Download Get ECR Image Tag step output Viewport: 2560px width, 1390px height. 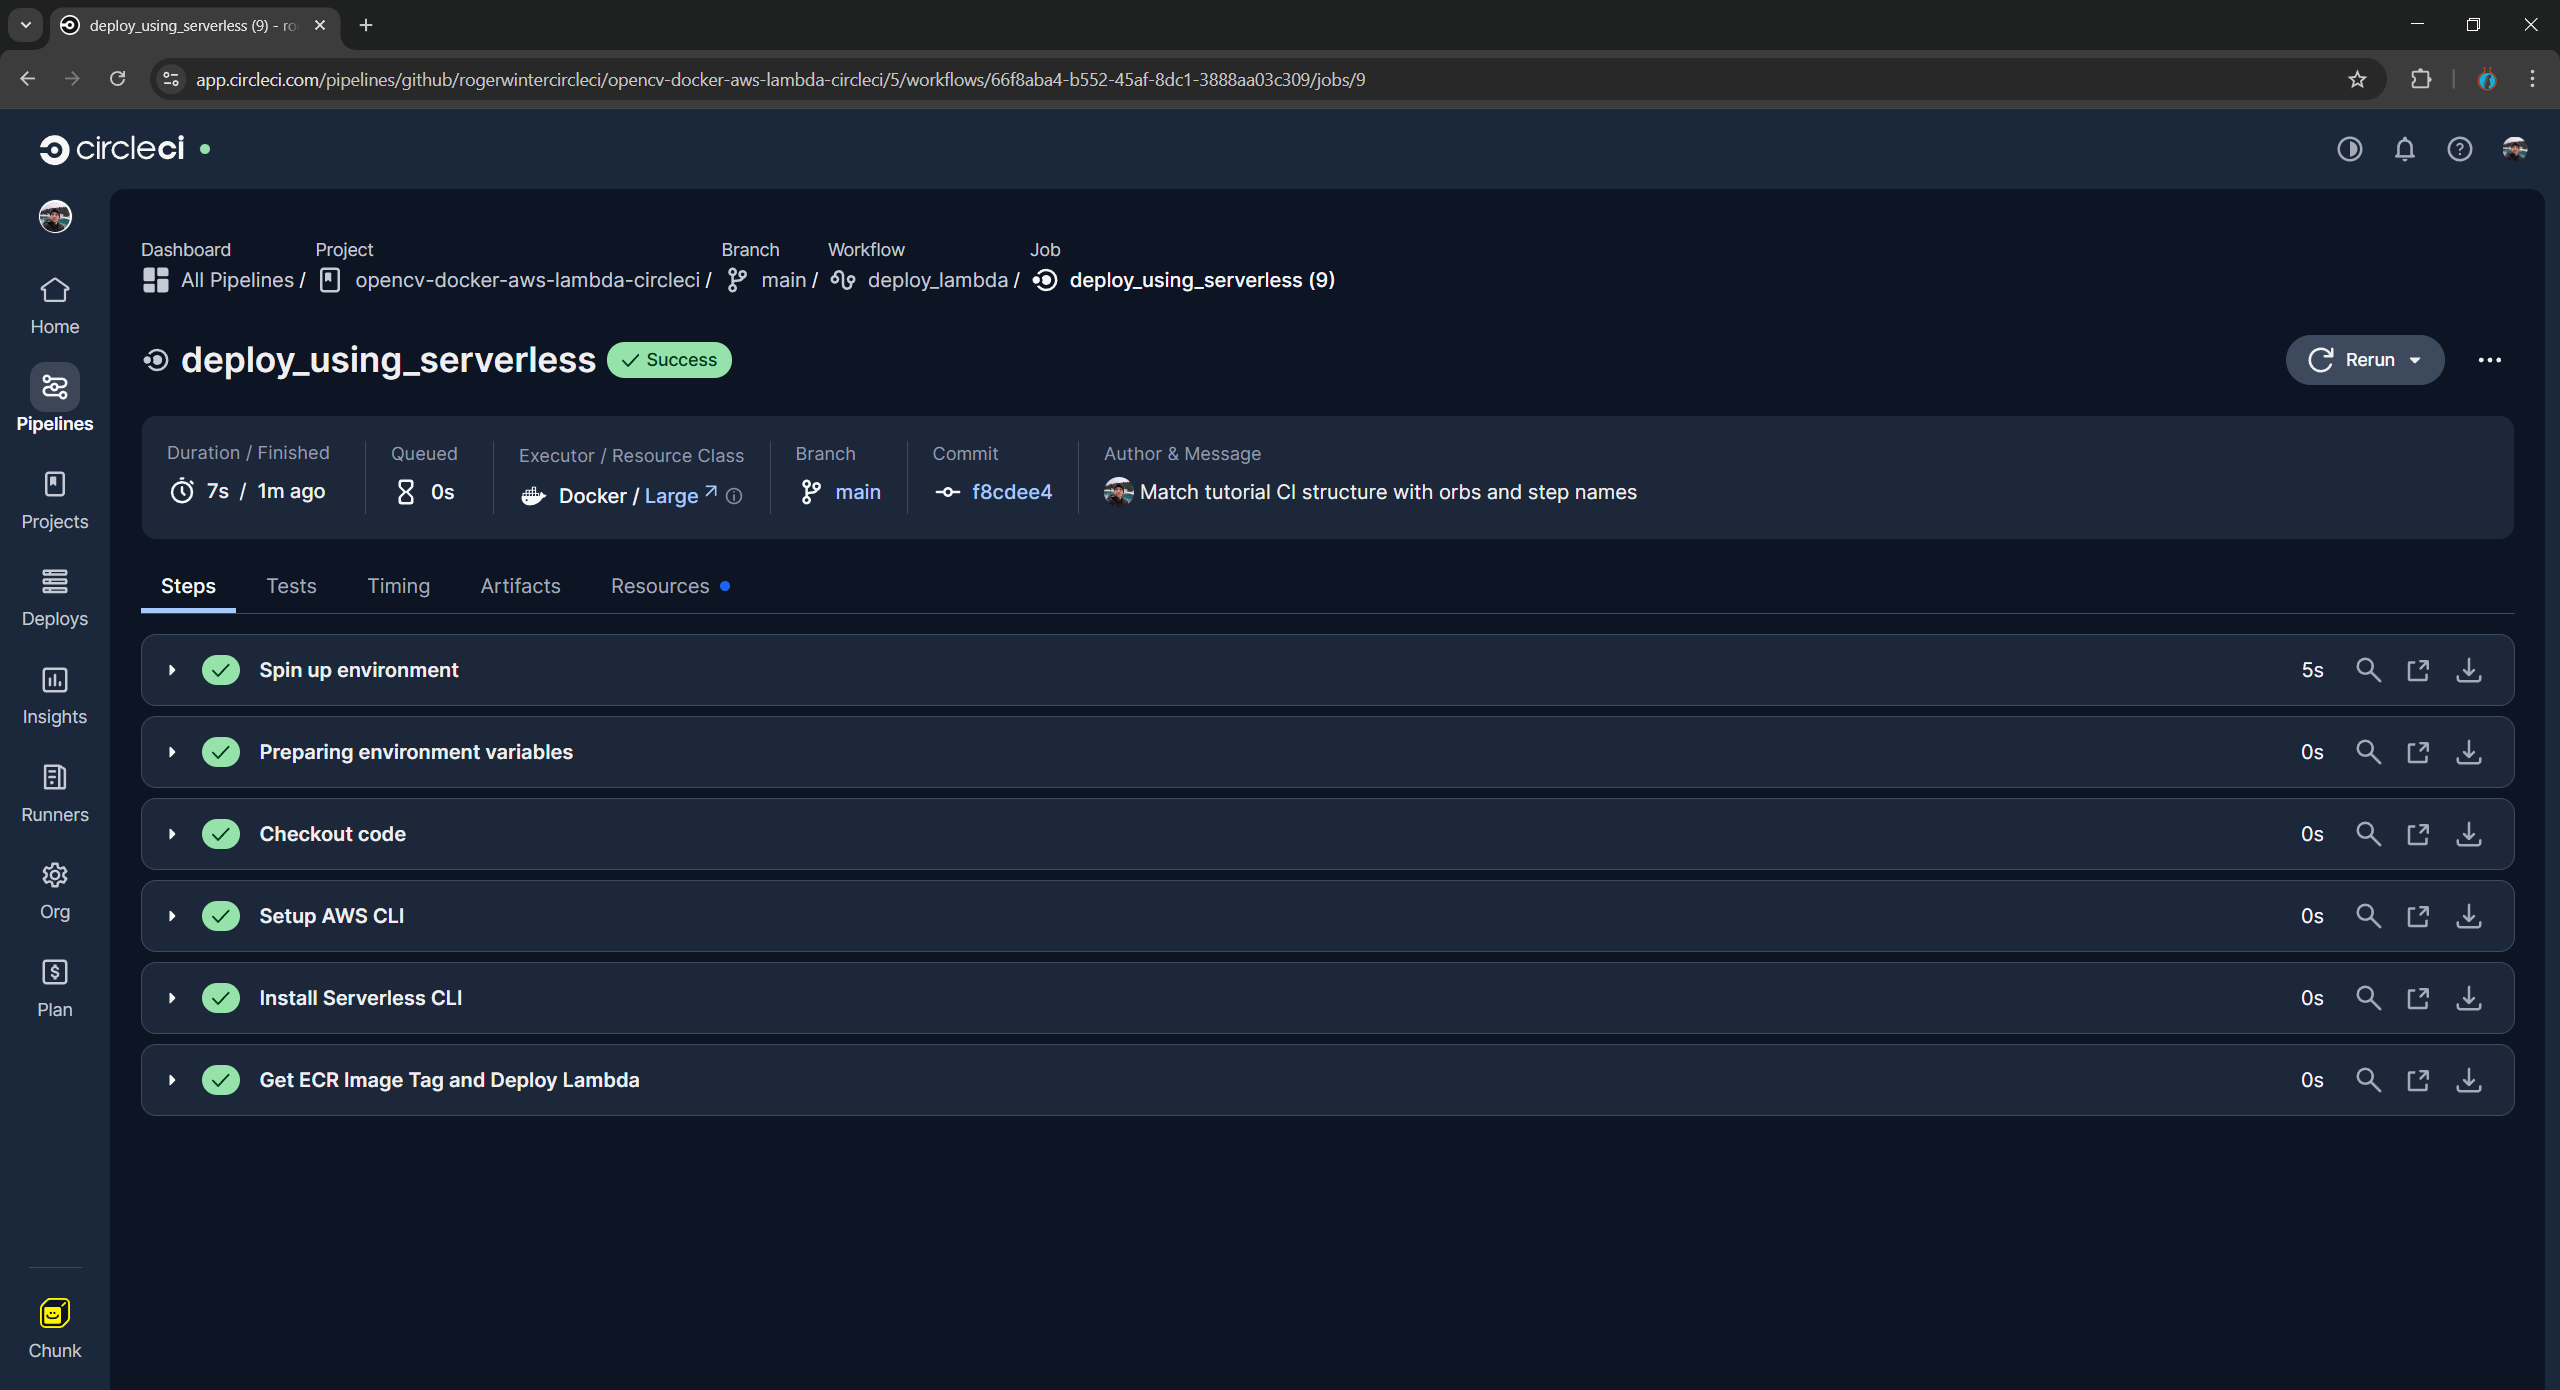(2469, 1080)
